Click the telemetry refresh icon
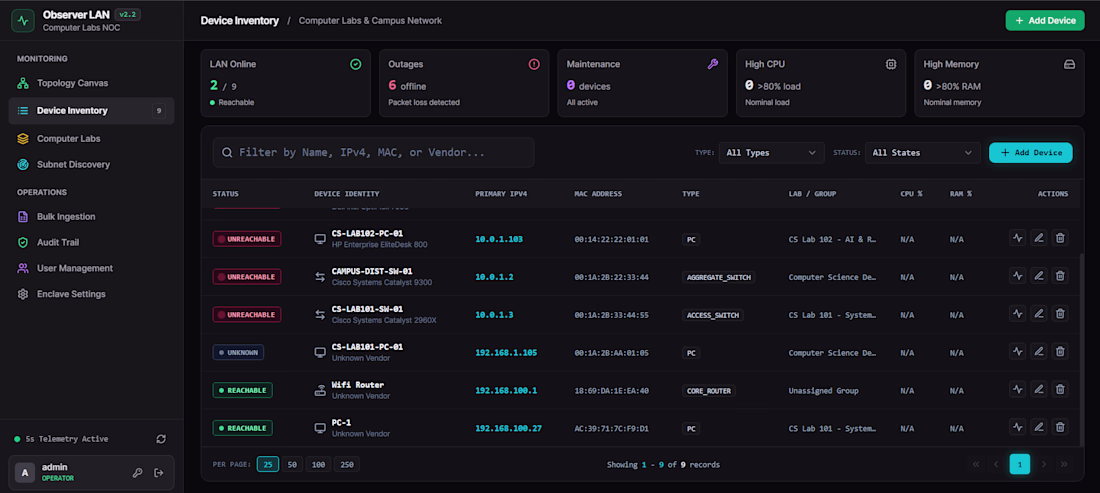 [x=161, y=439]
